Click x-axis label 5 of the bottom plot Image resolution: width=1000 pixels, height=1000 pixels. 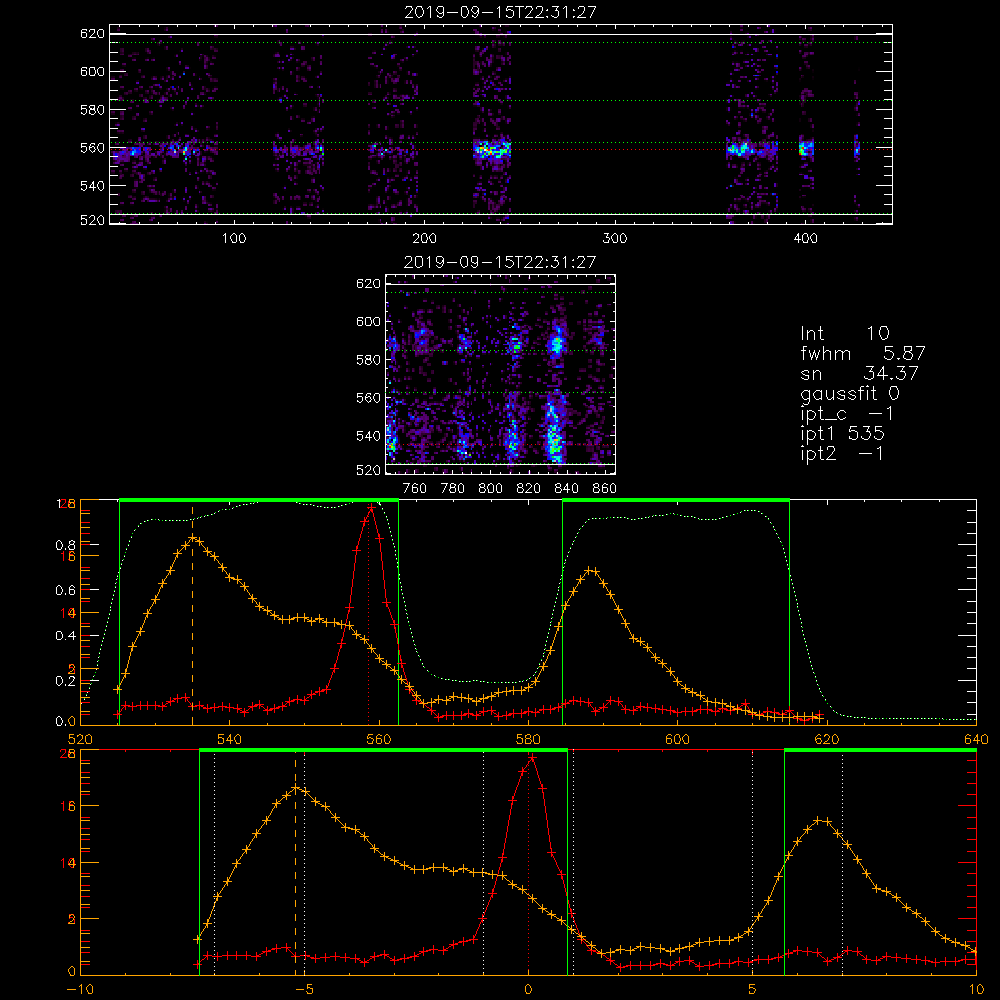(753, 990)
